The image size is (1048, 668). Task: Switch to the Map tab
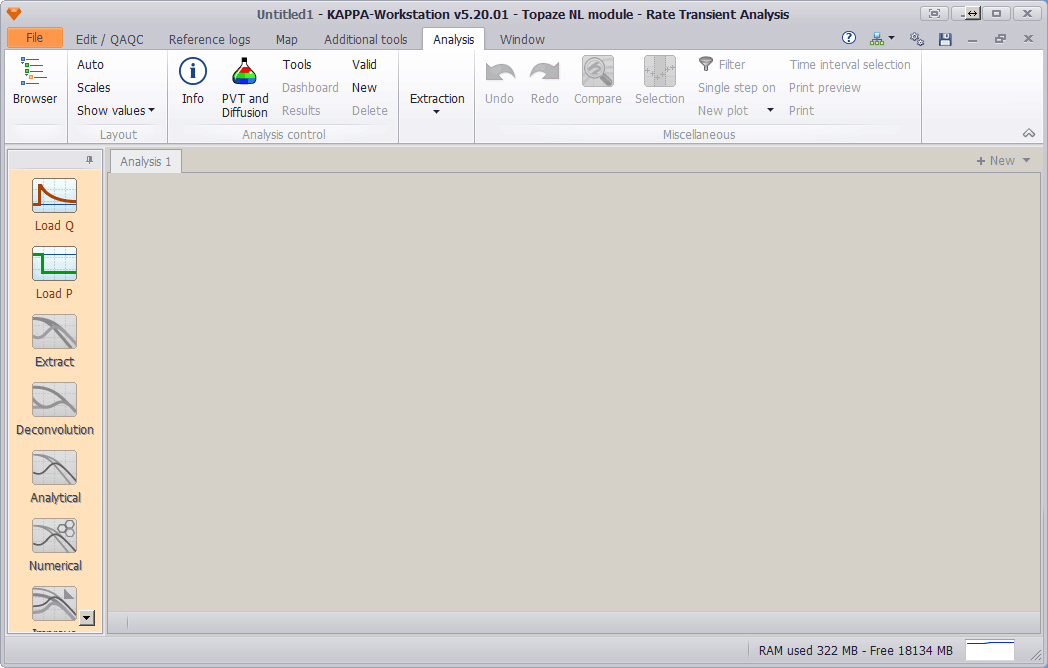coord(286,39)
